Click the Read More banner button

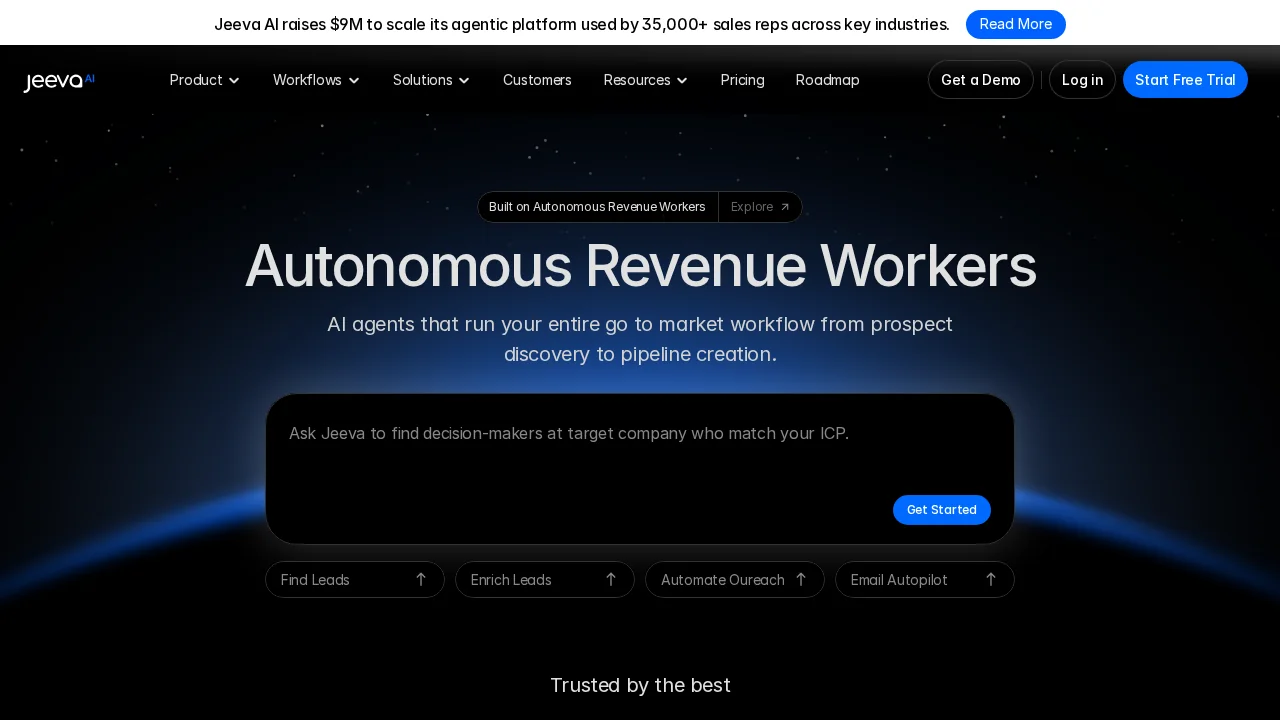point(1015,24)
